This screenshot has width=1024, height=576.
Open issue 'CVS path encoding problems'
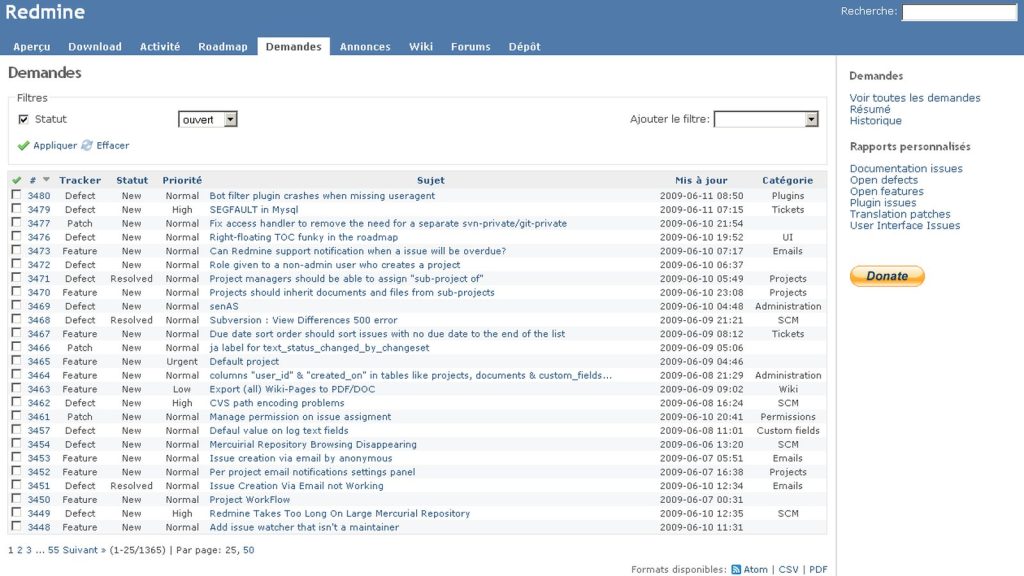click(276, 403)
